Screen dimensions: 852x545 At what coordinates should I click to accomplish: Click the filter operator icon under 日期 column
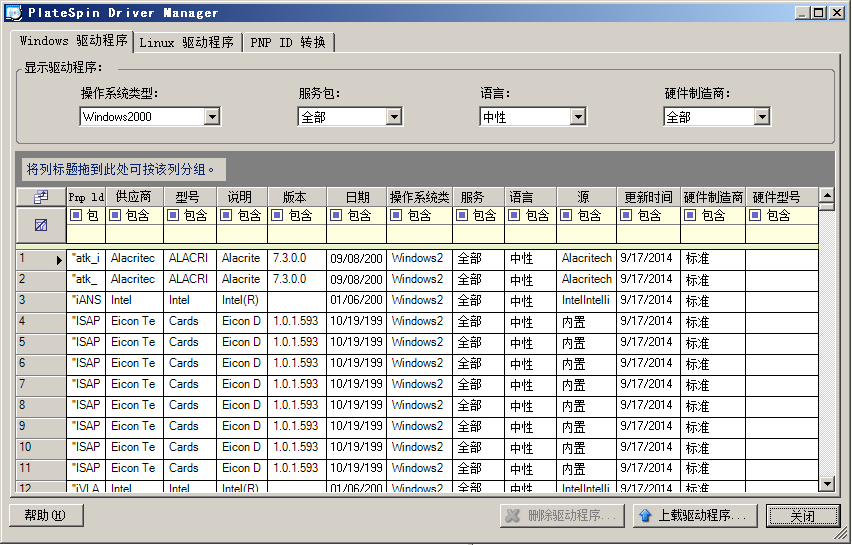(336, 215)
